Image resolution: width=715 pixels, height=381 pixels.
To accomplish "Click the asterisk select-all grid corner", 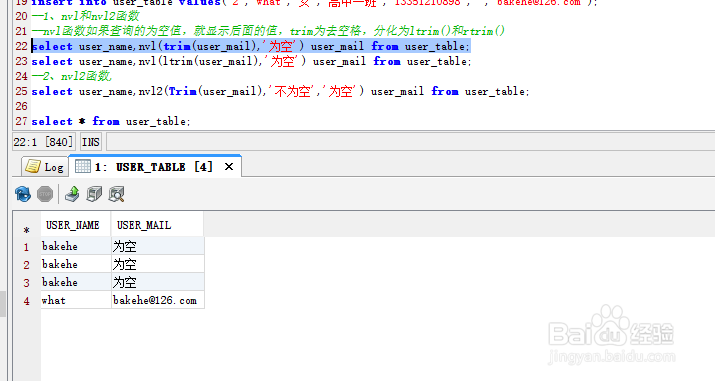I will coord(26,230).
